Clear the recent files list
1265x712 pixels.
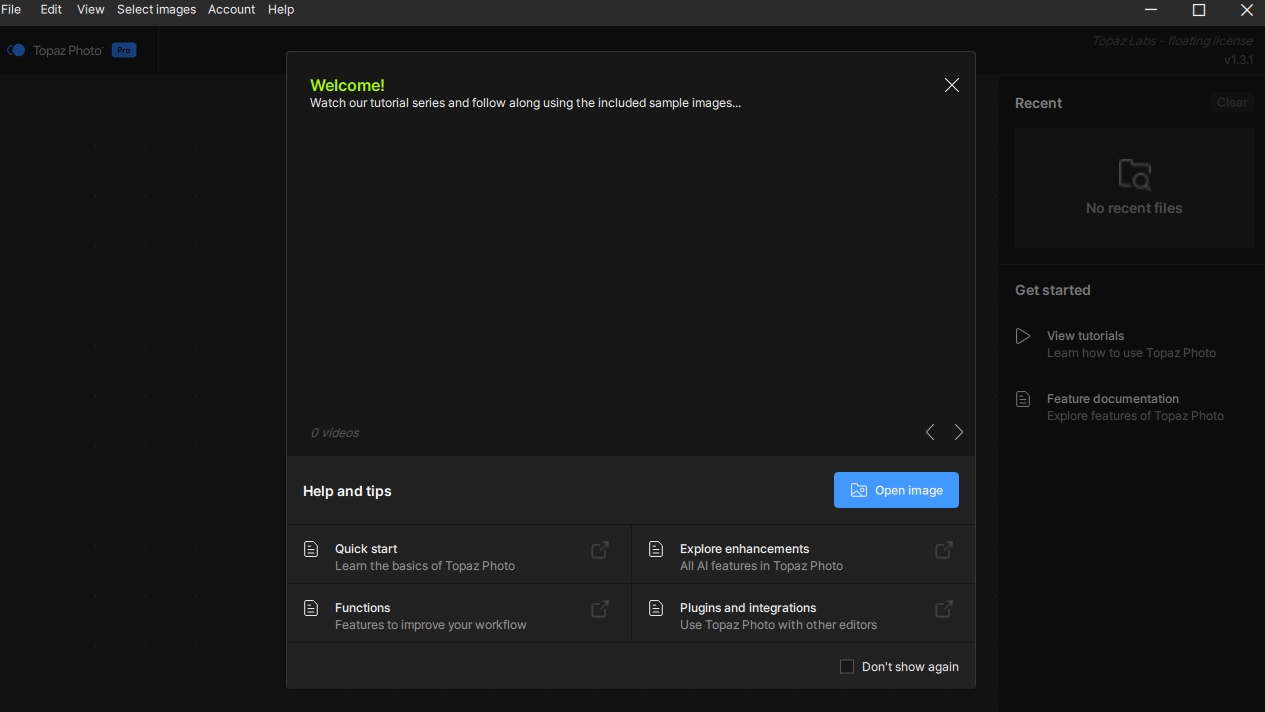click(x=1231, y=102)
